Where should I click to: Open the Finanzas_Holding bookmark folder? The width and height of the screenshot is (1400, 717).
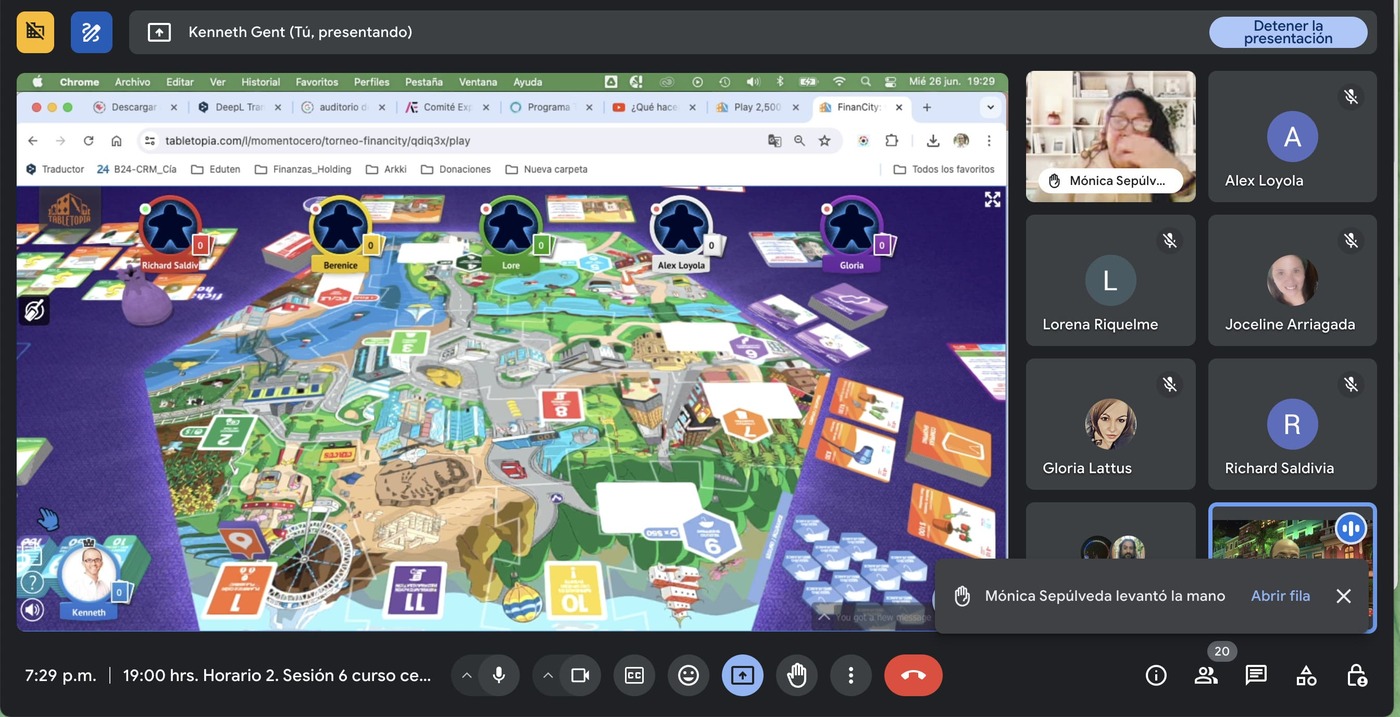304,169
